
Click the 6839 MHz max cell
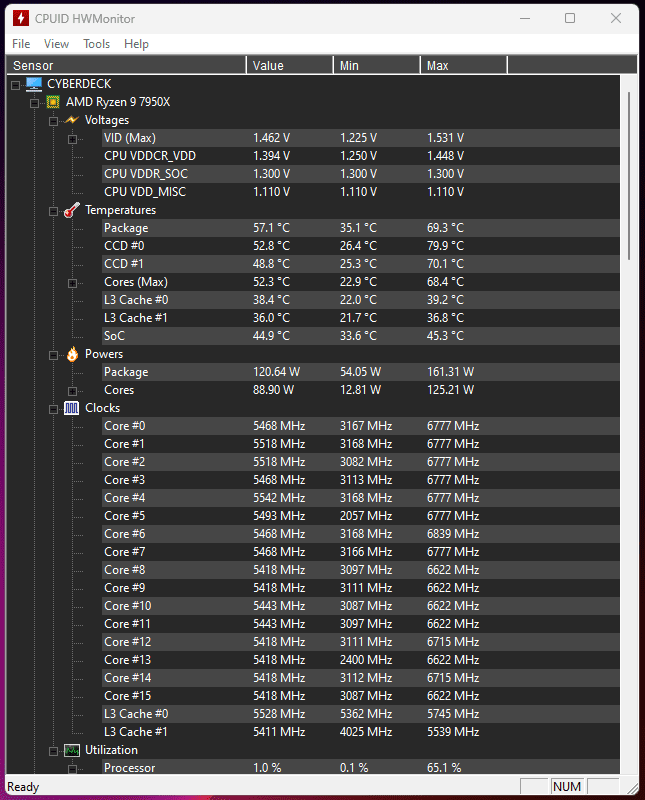(x=453, y=534)
